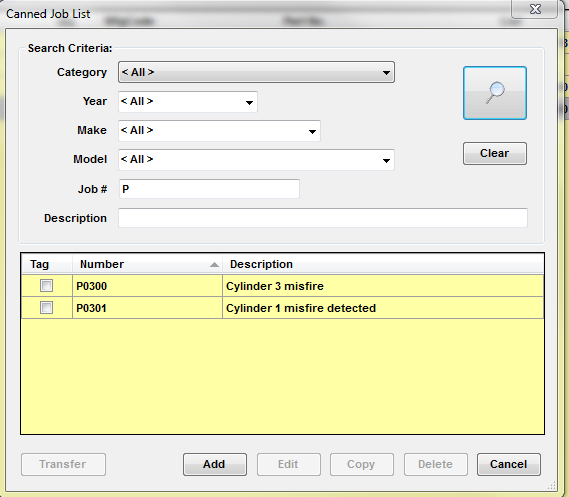Sort by the Description column header

383,264
